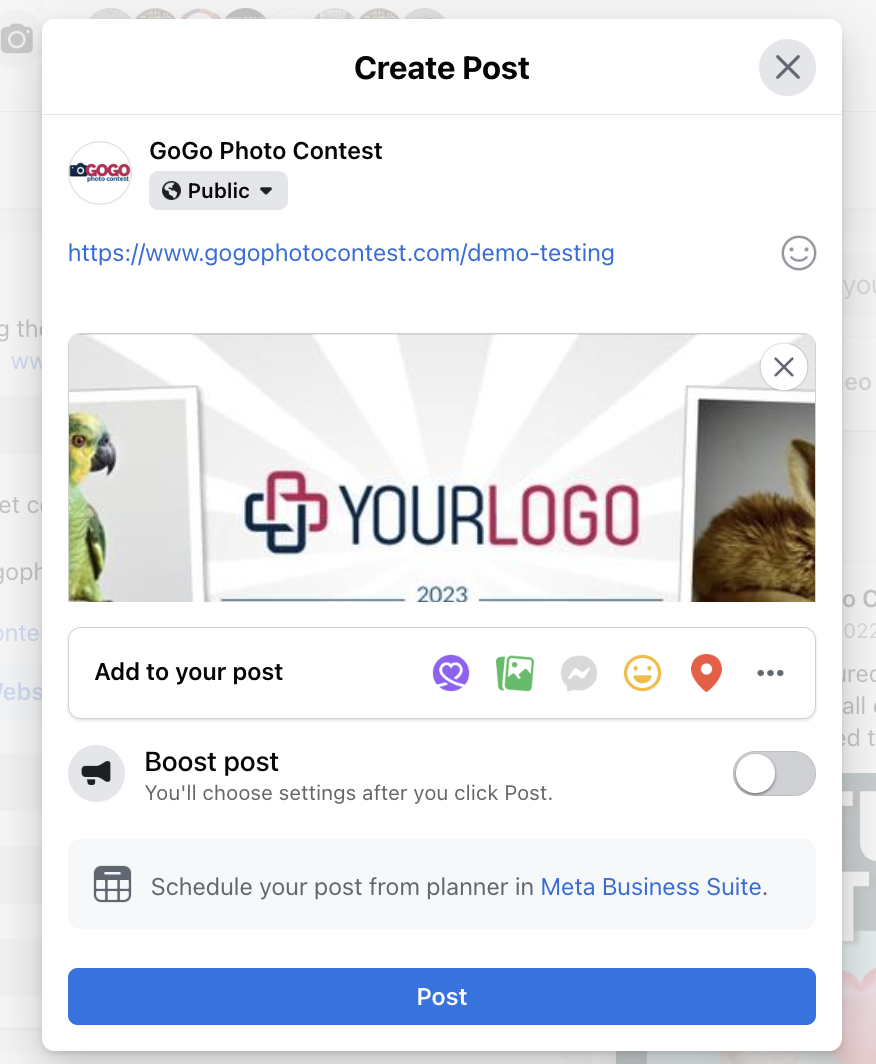Click the background camera icon
This screenshot has height=1064, width=876.
tap(17, 39)
